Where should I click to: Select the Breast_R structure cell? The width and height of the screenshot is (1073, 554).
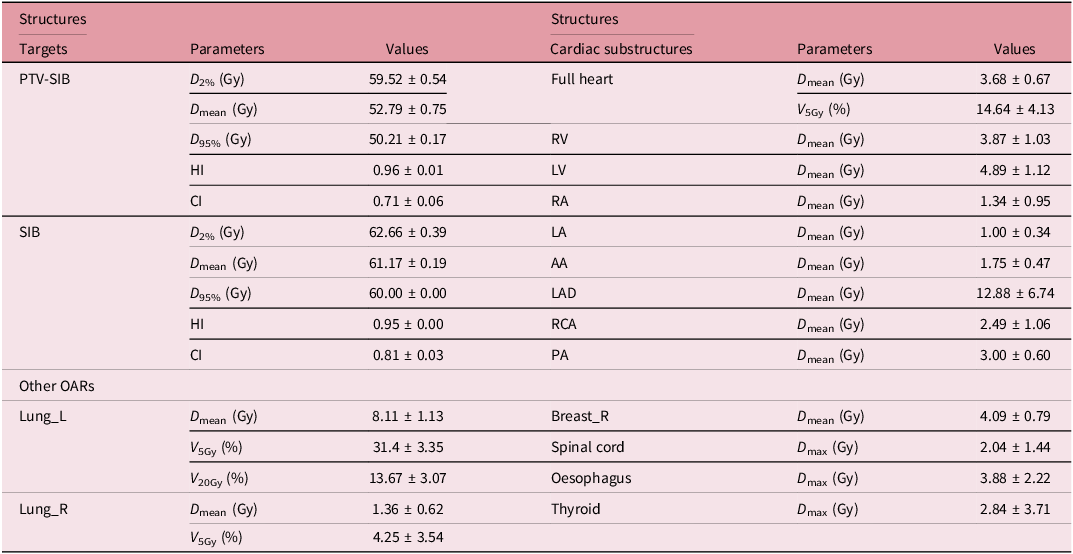pyautogui.click(x=578, y=416)
